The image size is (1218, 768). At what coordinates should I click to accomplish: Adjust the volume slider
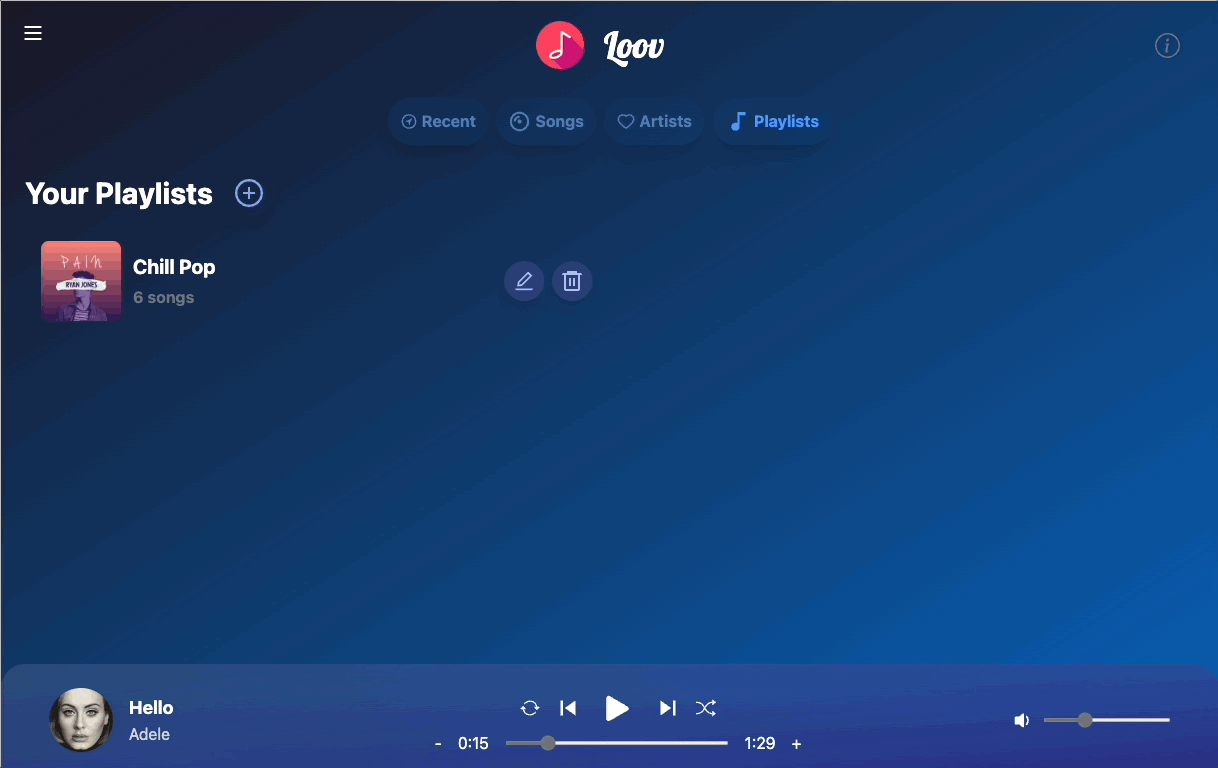(1107, 720)
